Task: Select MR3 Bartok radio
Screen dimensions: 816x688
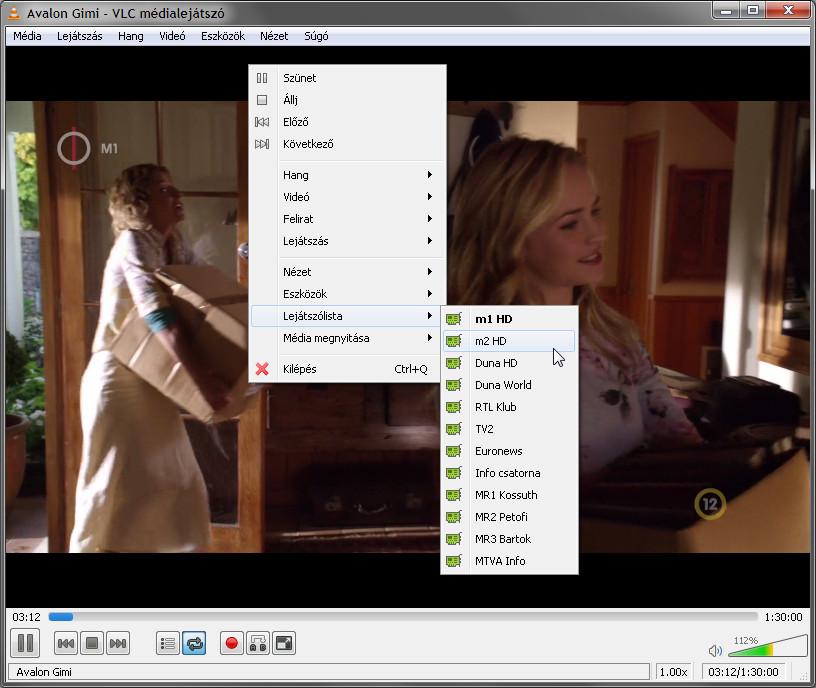Action: pyautogui.click(x=509, y=539)
